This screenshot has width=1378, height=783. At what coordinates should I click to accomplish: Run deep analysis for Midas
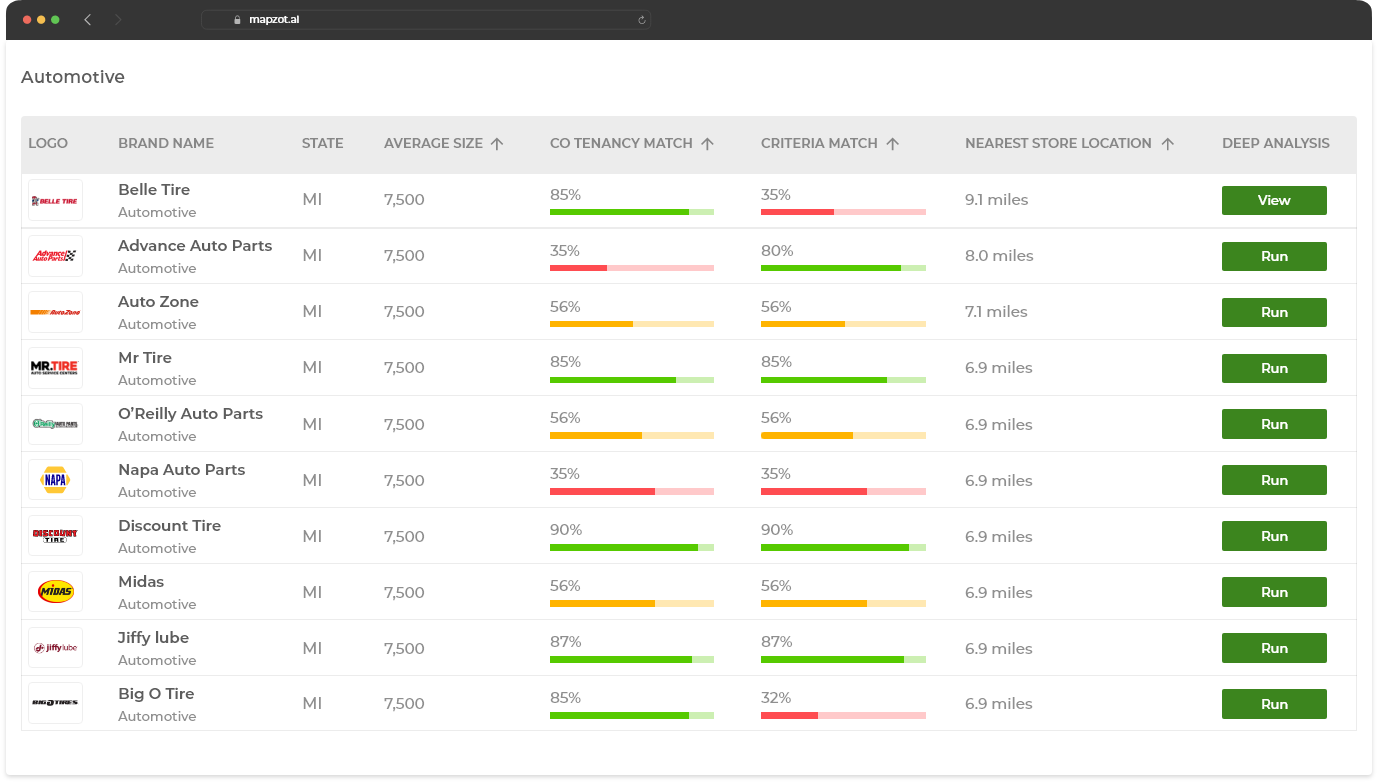coord(1274,592)
